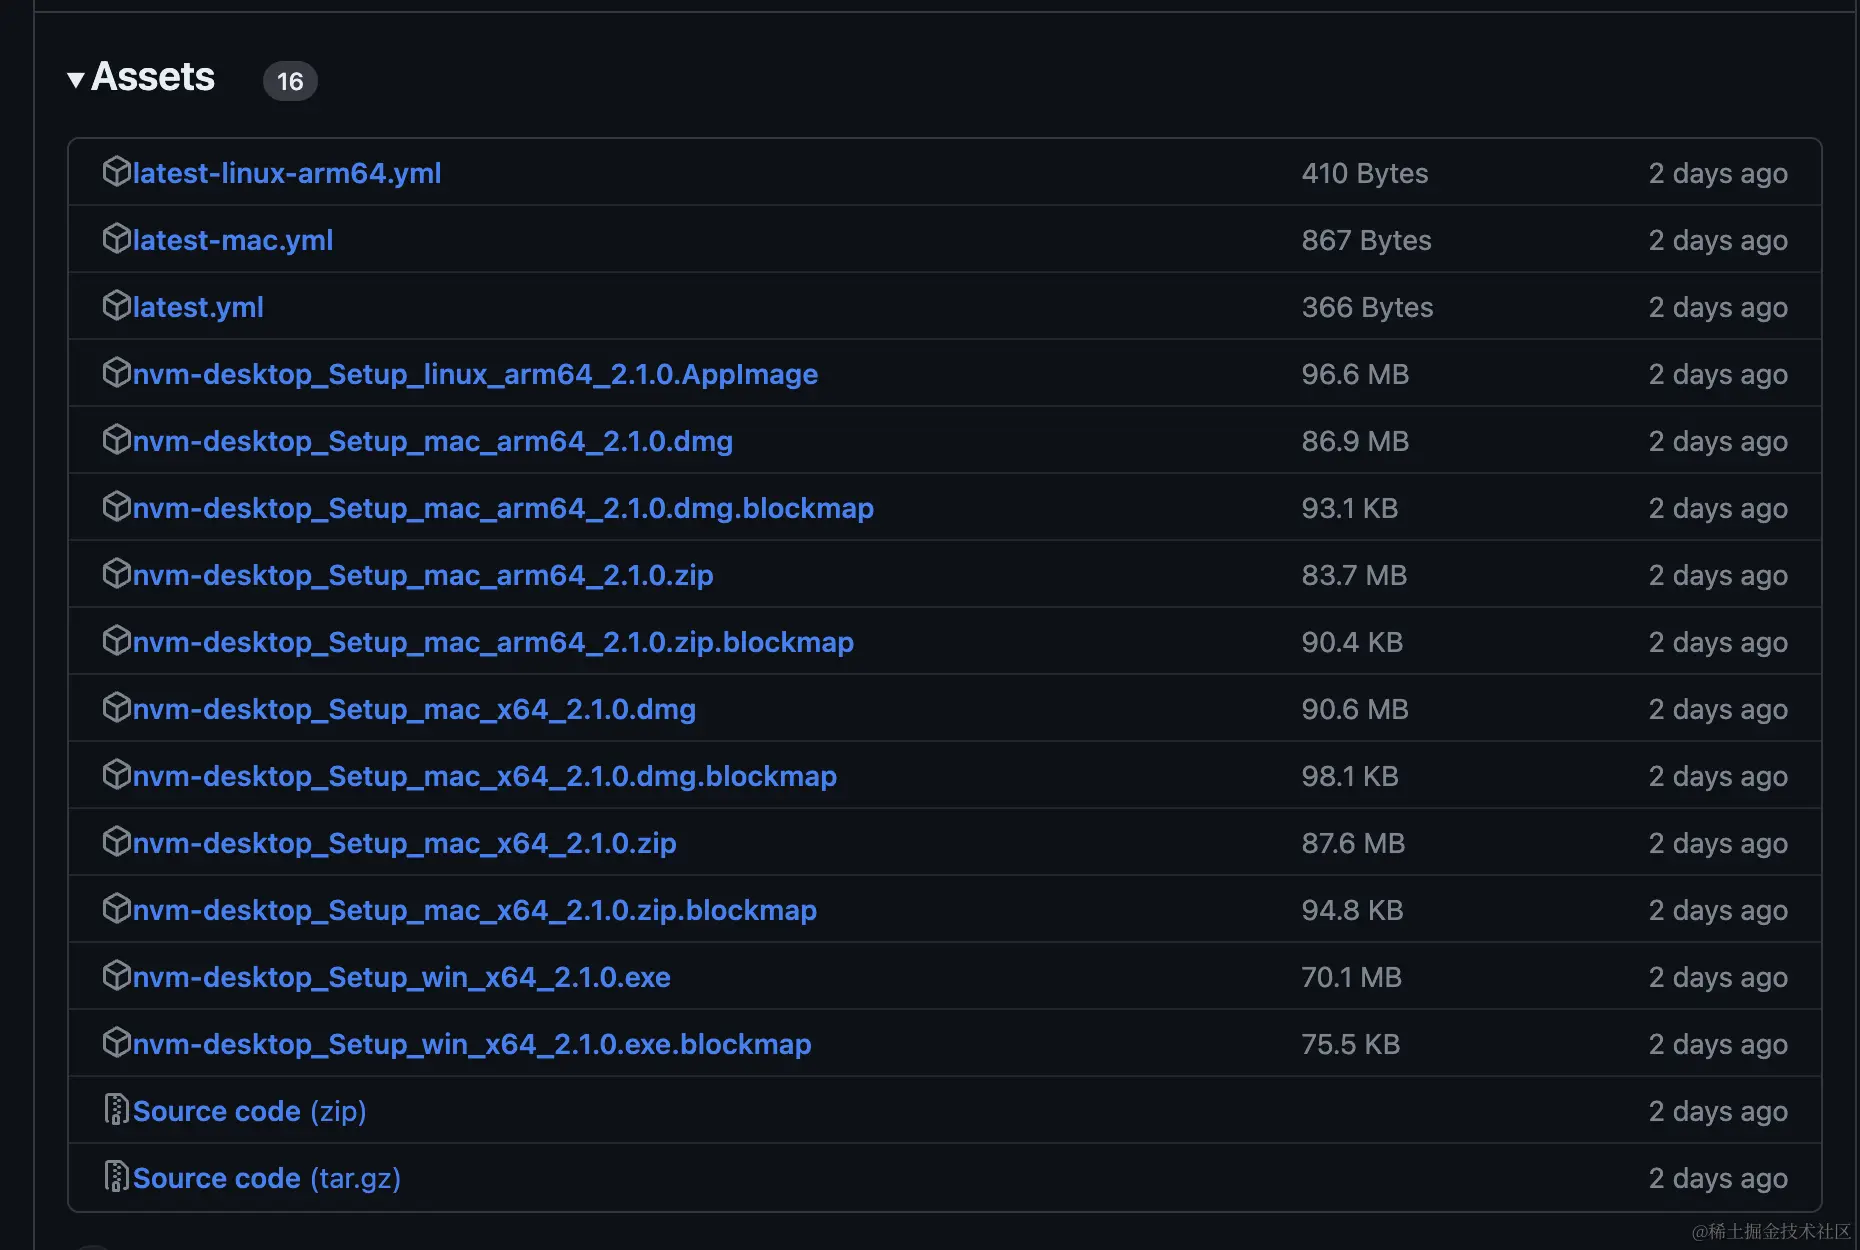Download latest-mac.yml file
The image size is (1860, 1250).
tap(233, 240)
